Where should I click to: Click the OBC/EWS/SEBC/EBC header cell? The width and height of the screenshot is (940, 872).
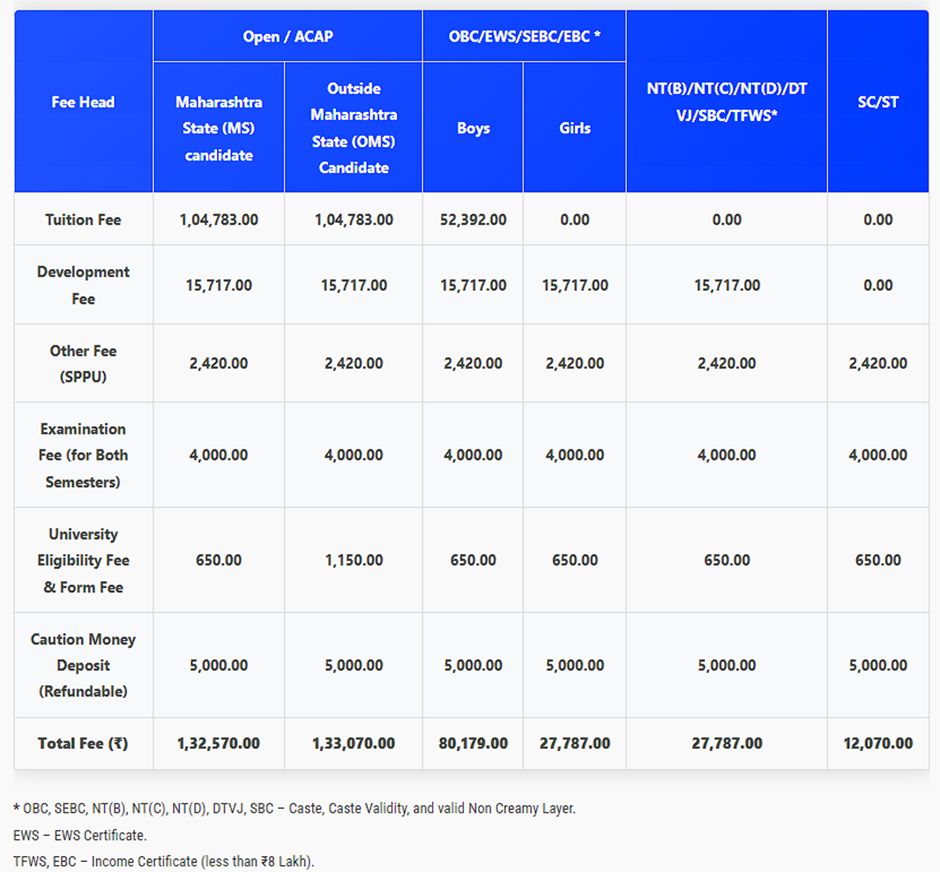point(524,36)
